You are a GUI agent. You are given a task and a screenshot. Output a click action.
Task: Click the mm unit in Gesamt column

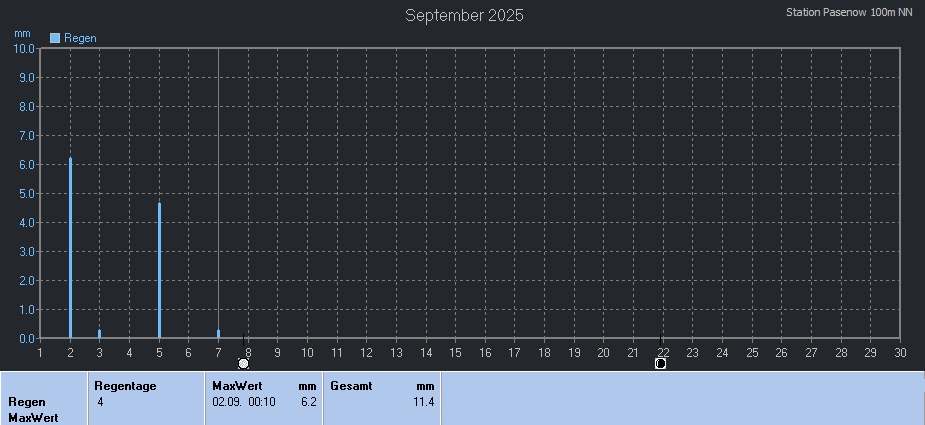tap(425, 387)
